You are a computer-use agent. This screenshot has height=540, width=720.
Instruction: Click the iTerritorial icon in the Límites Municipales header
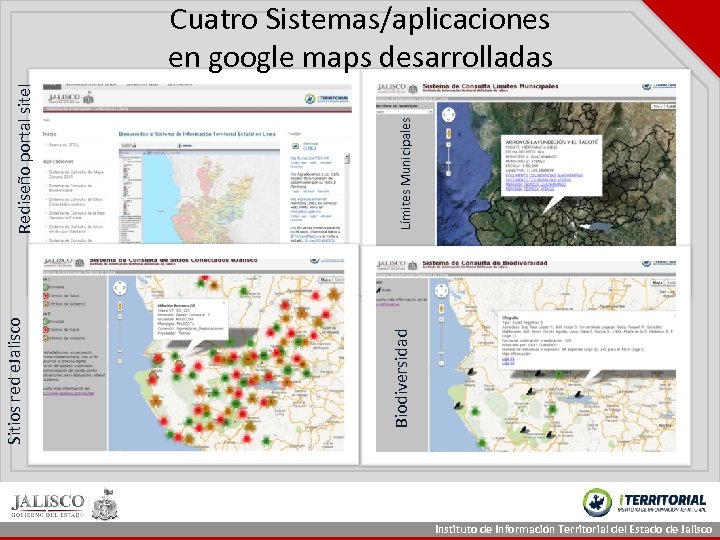click(647, 86)
